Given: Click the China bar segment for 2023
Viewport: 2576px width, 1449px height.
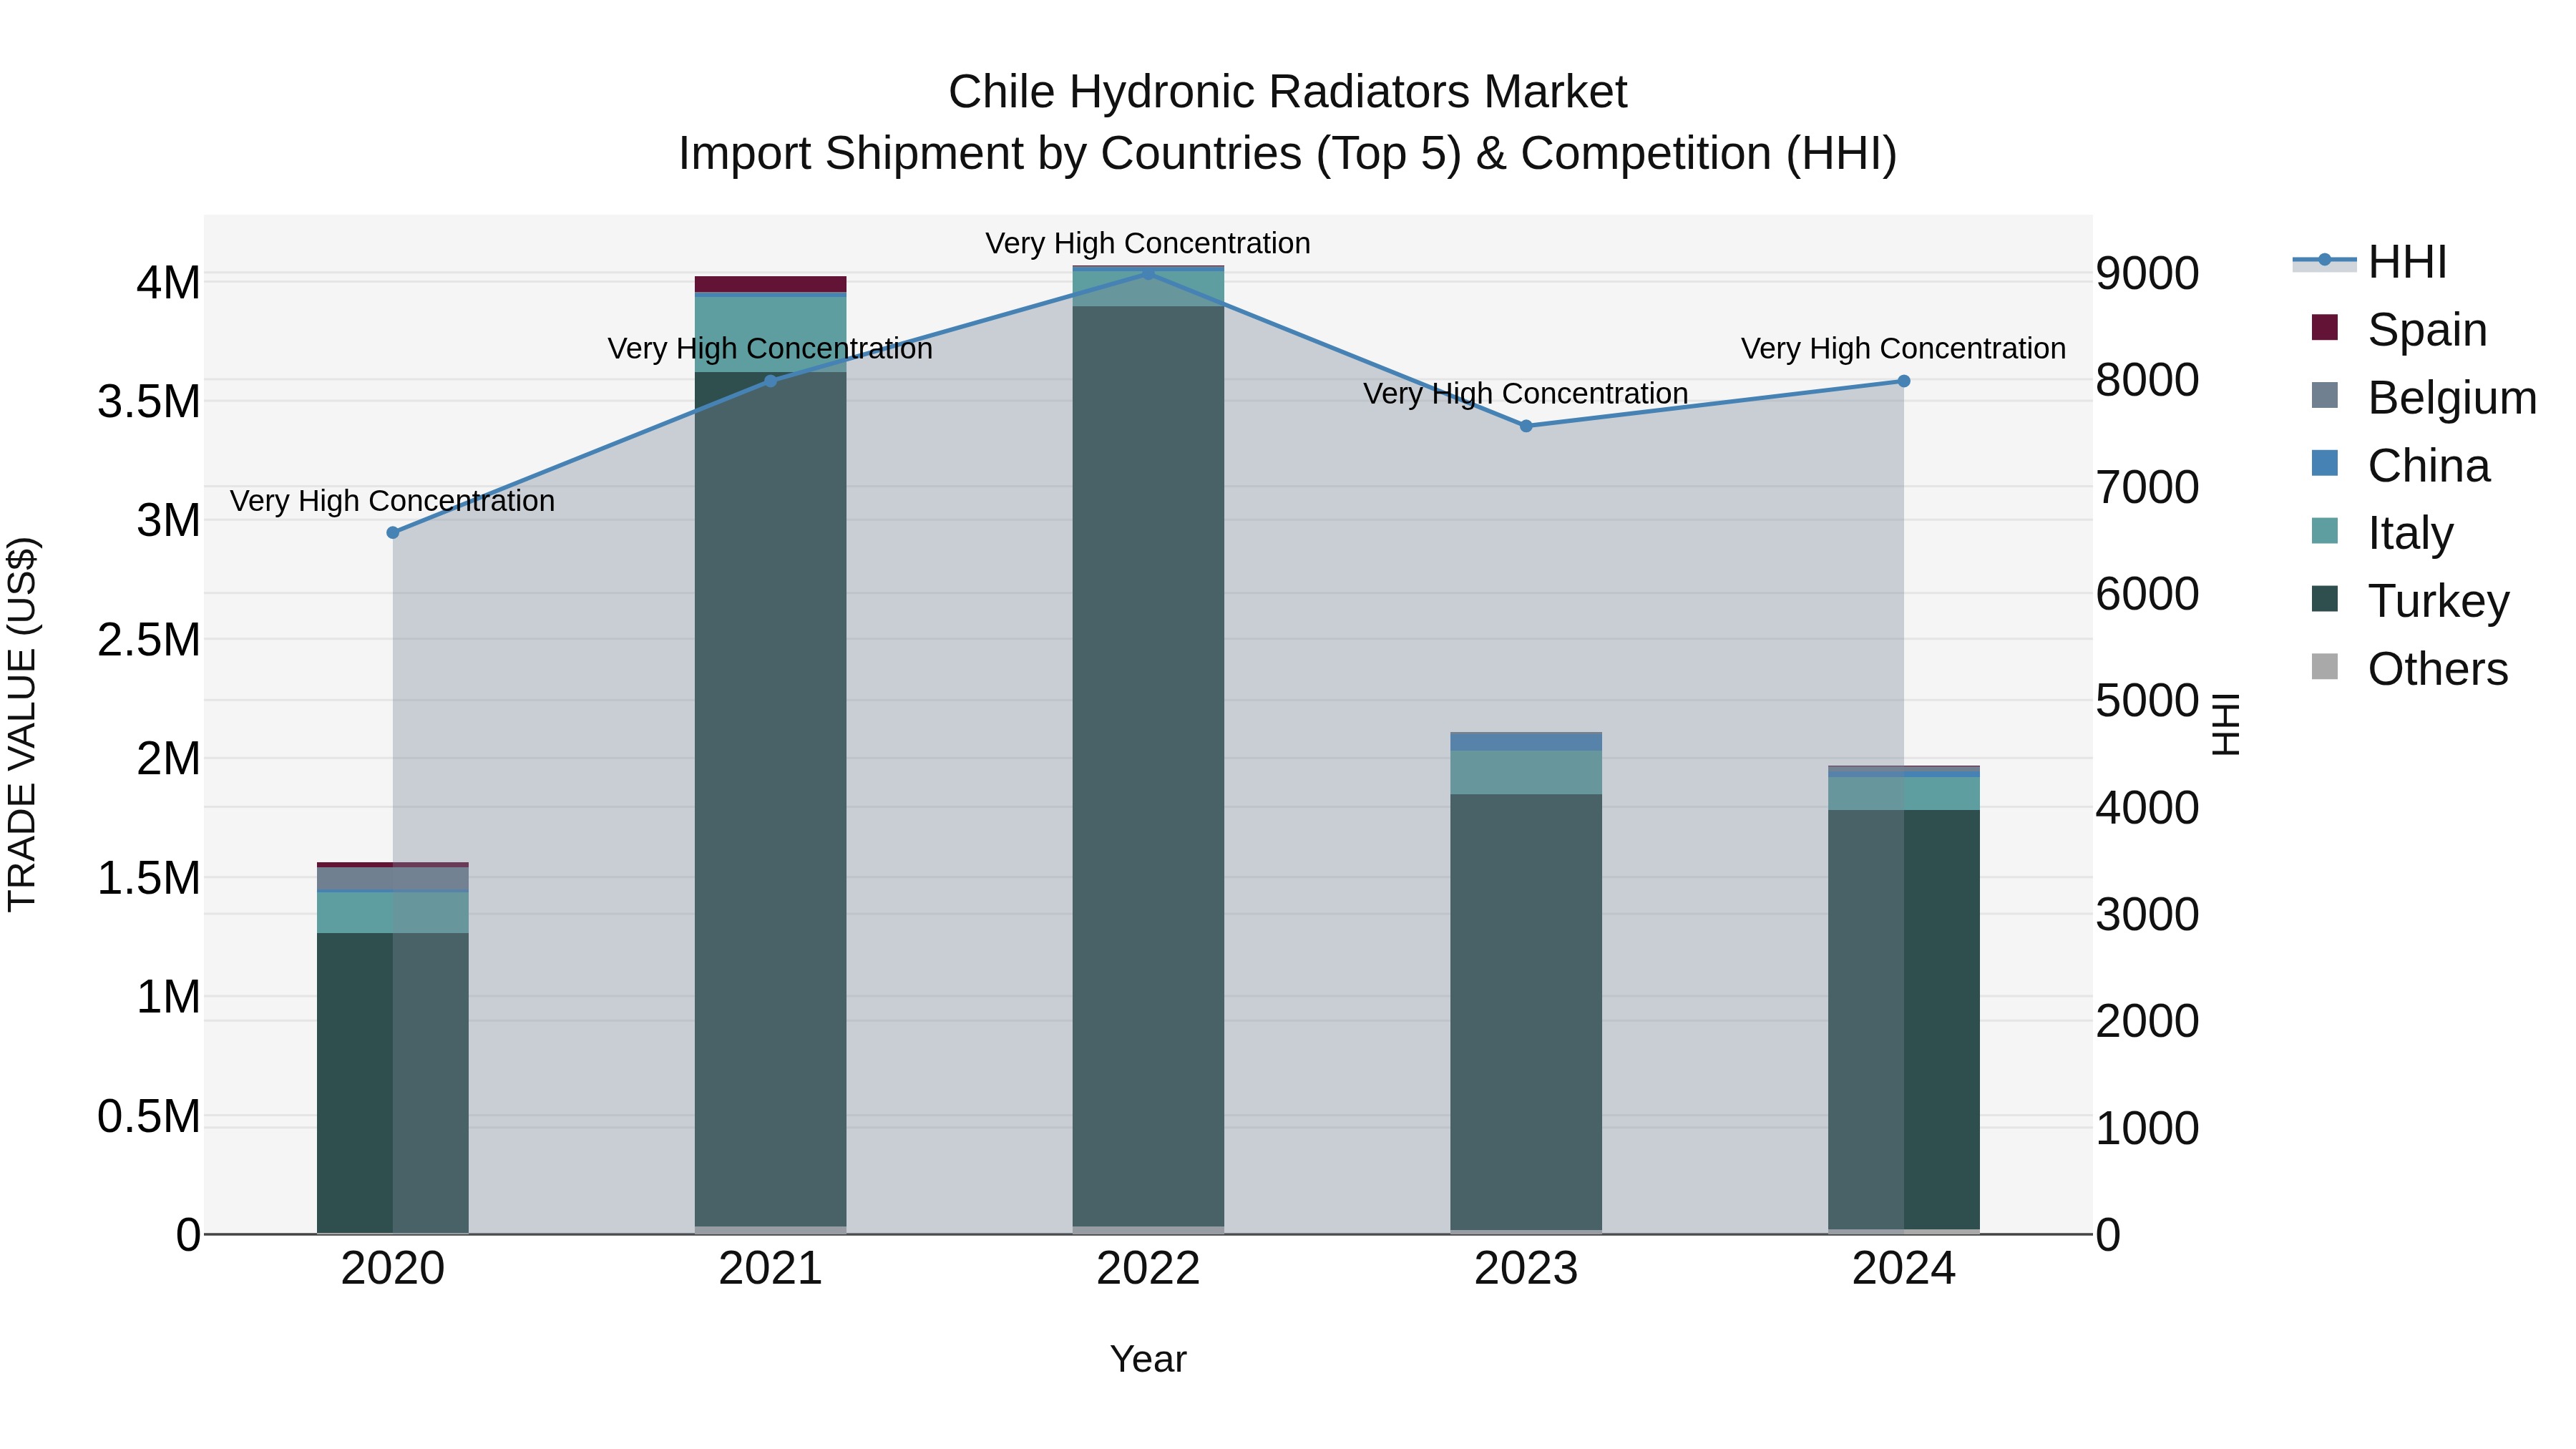Looking at the screenshot, I should [x=1526, y=742].
